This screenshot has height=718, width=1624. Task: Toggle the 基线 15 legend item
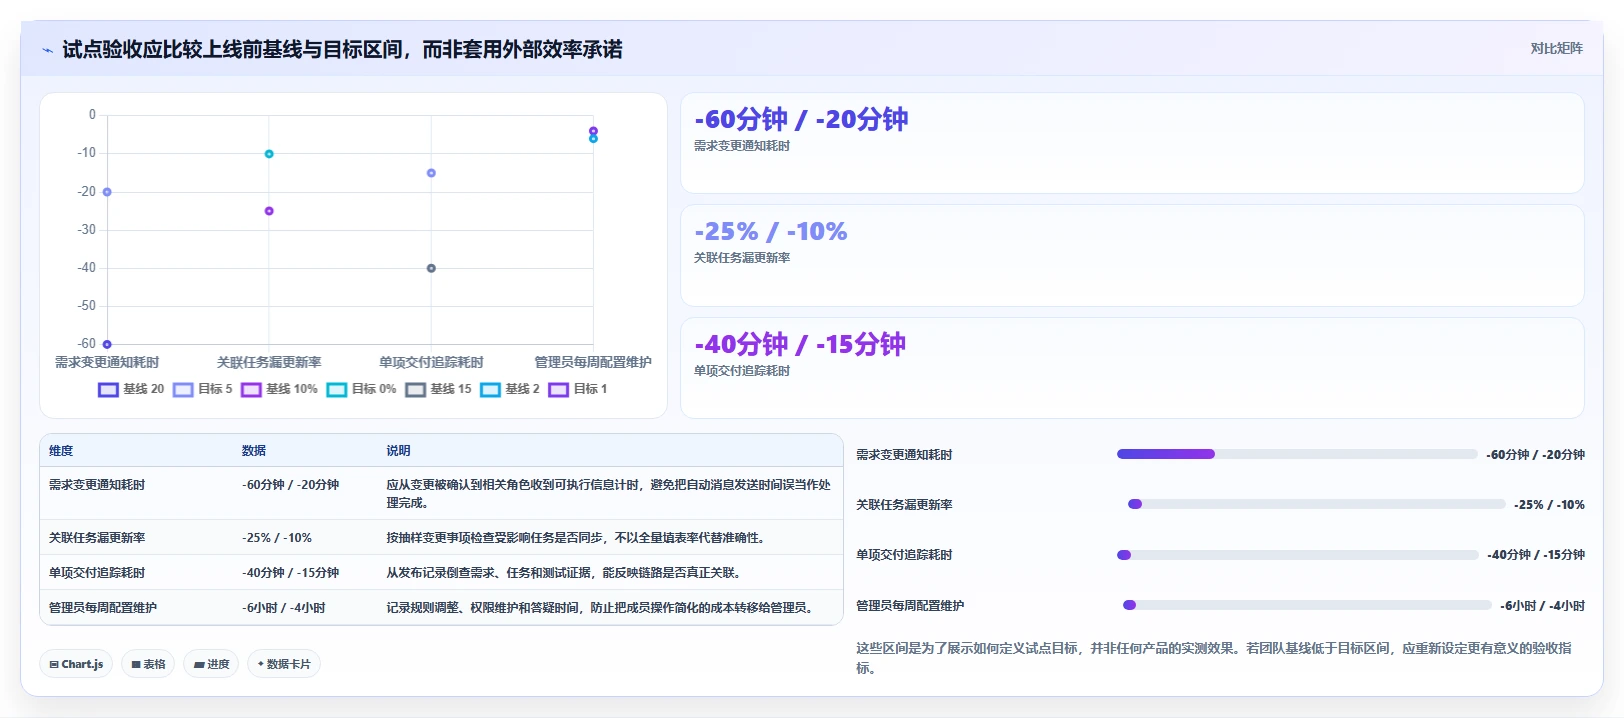pyautogui.click(x=438, y=389)
